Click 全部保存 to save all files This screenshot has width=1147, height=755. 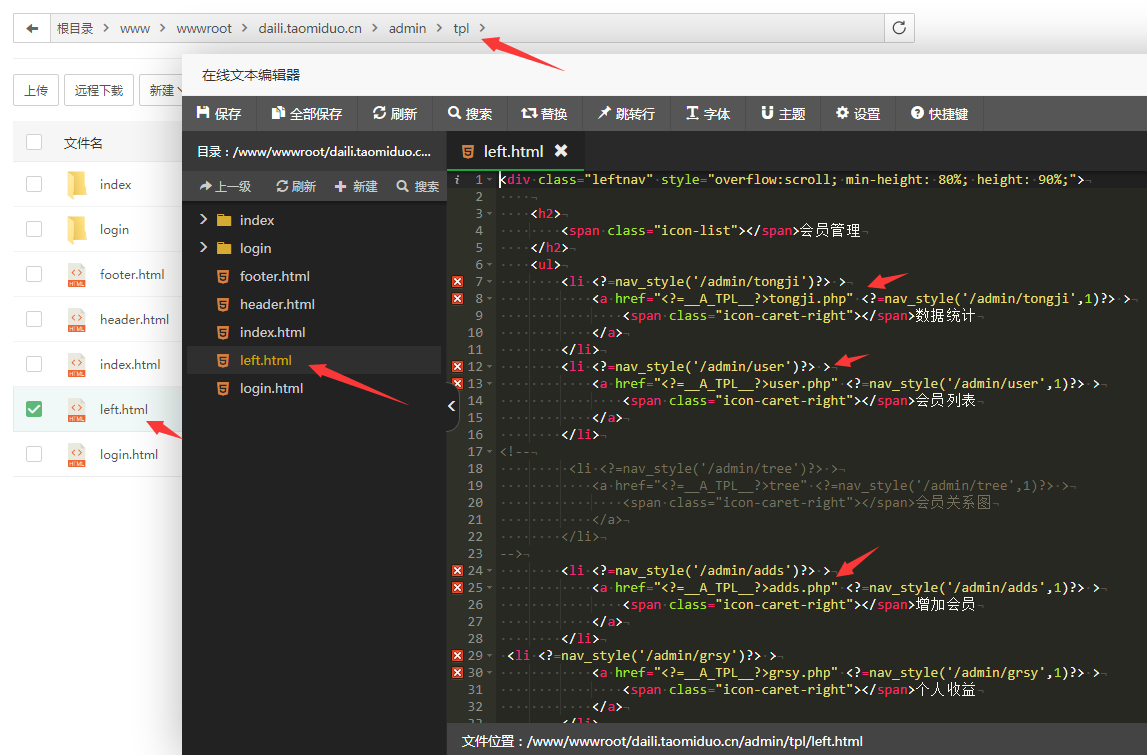(307, 113)
